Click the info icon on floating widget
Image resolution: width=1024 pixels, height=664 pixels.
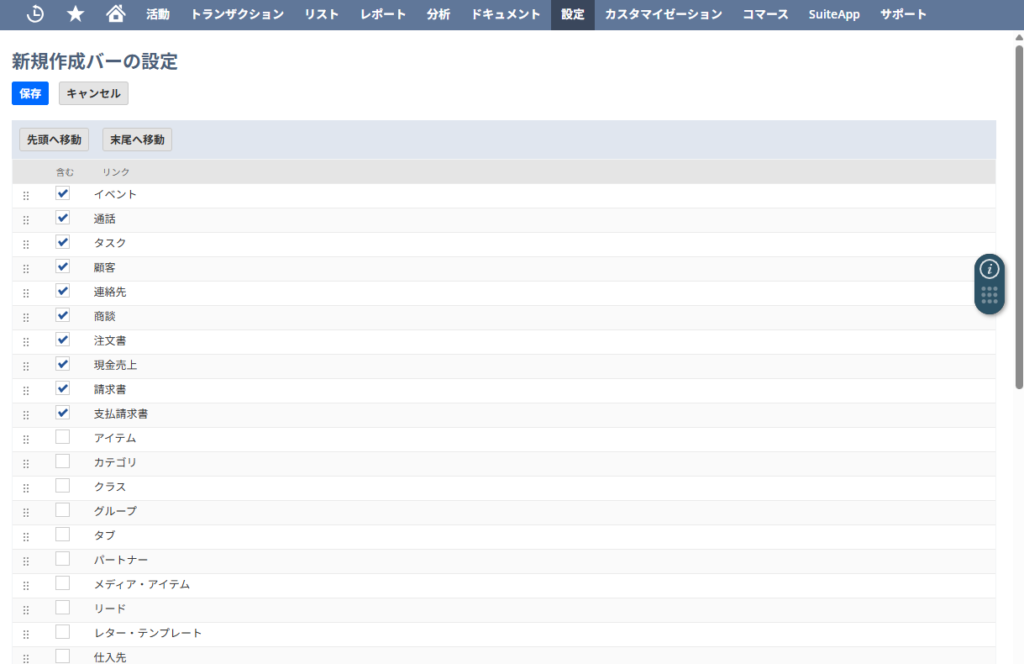989,269
